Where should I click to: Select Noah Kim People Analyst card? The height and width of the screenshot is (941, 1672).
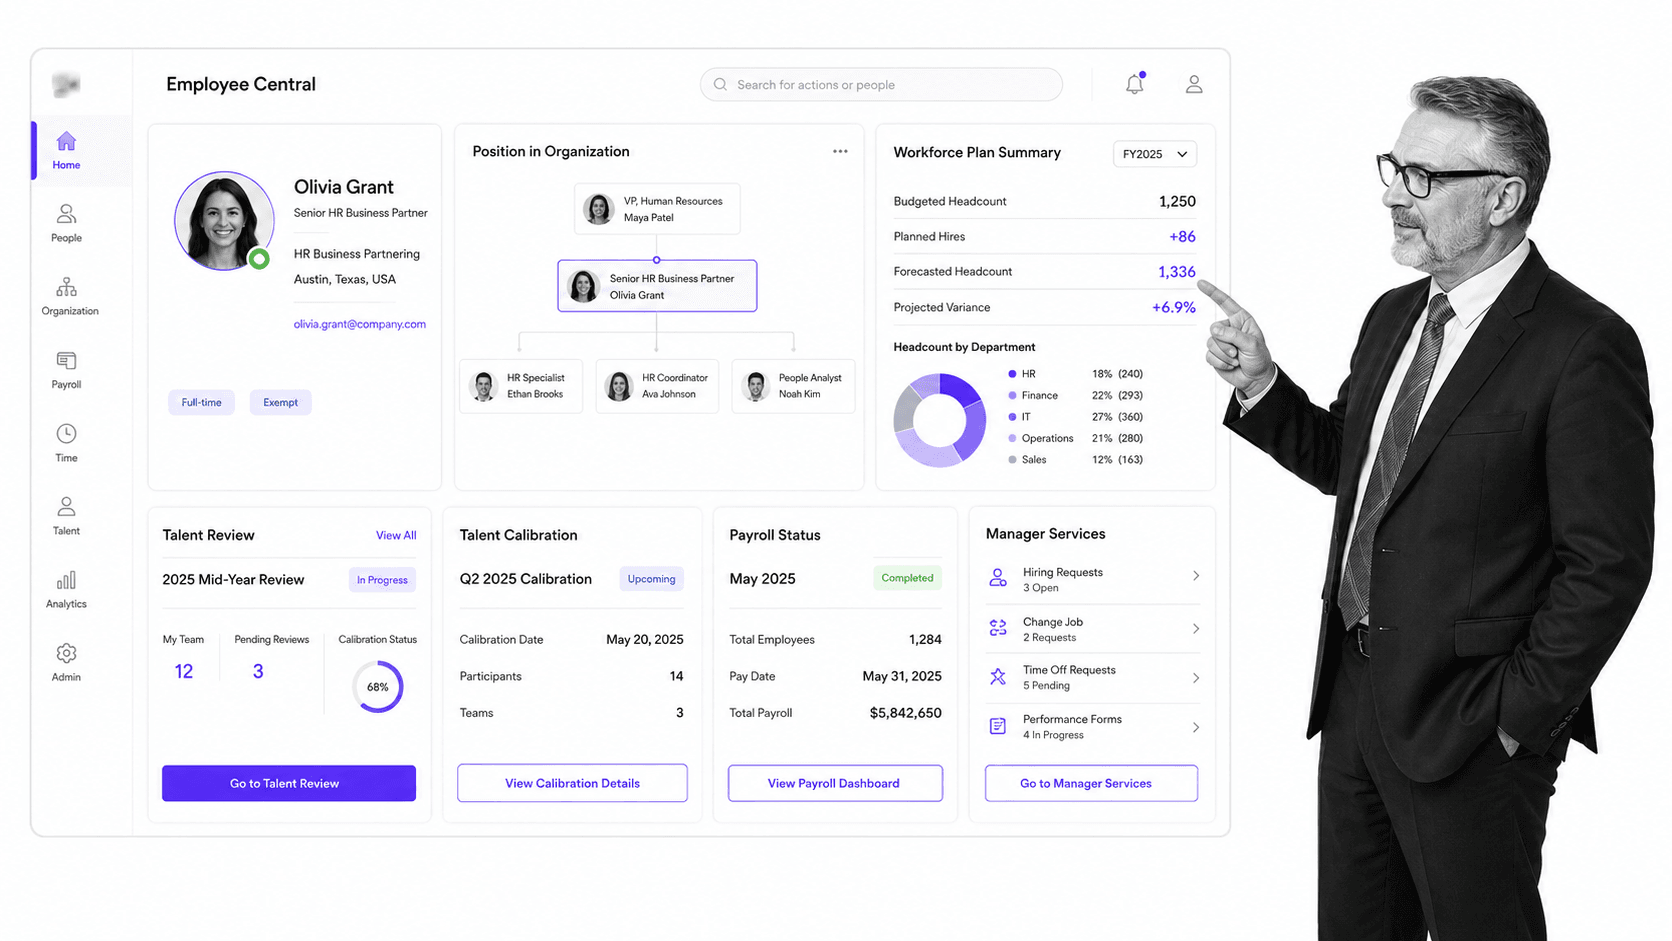[793, 386]
